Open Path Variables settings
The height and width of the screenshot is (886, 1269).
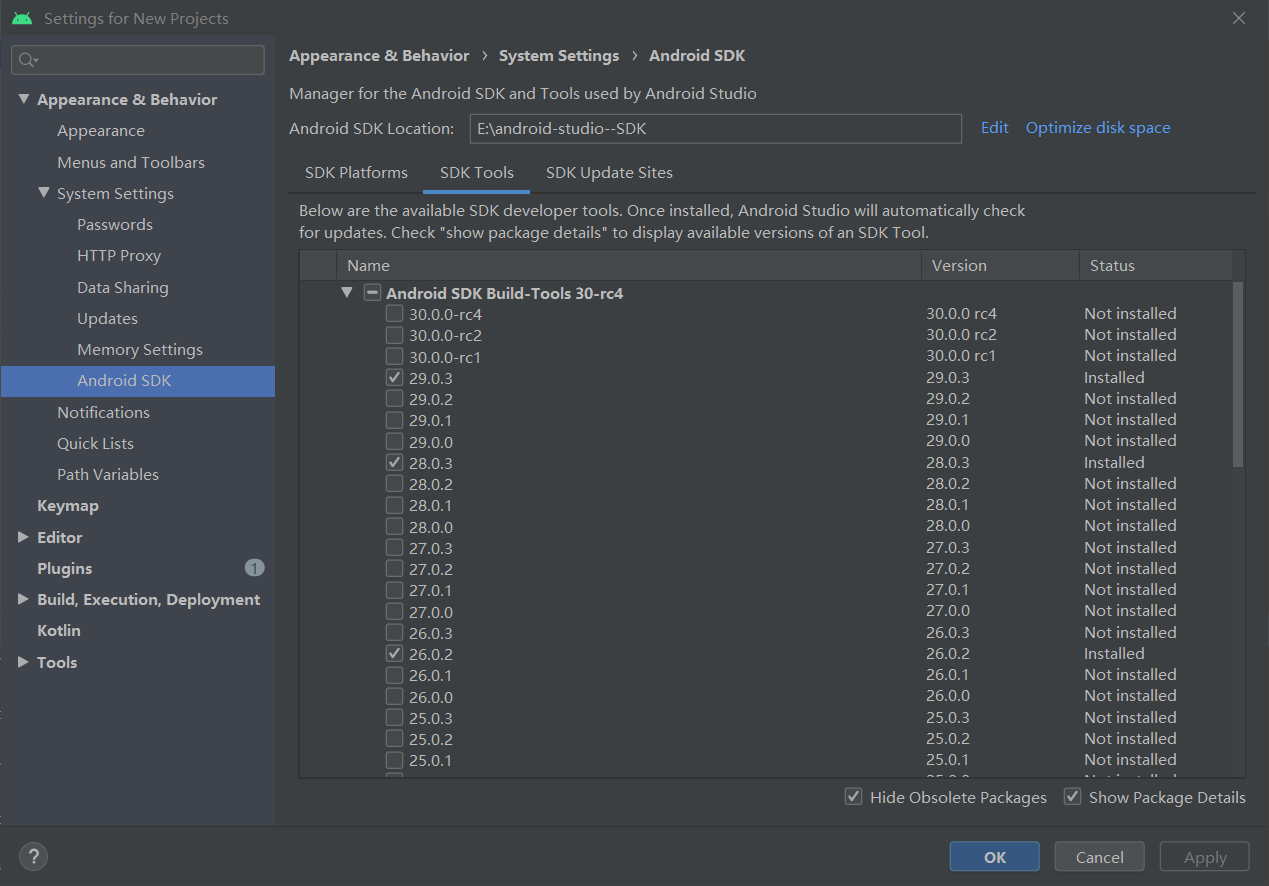click(108, 475)
